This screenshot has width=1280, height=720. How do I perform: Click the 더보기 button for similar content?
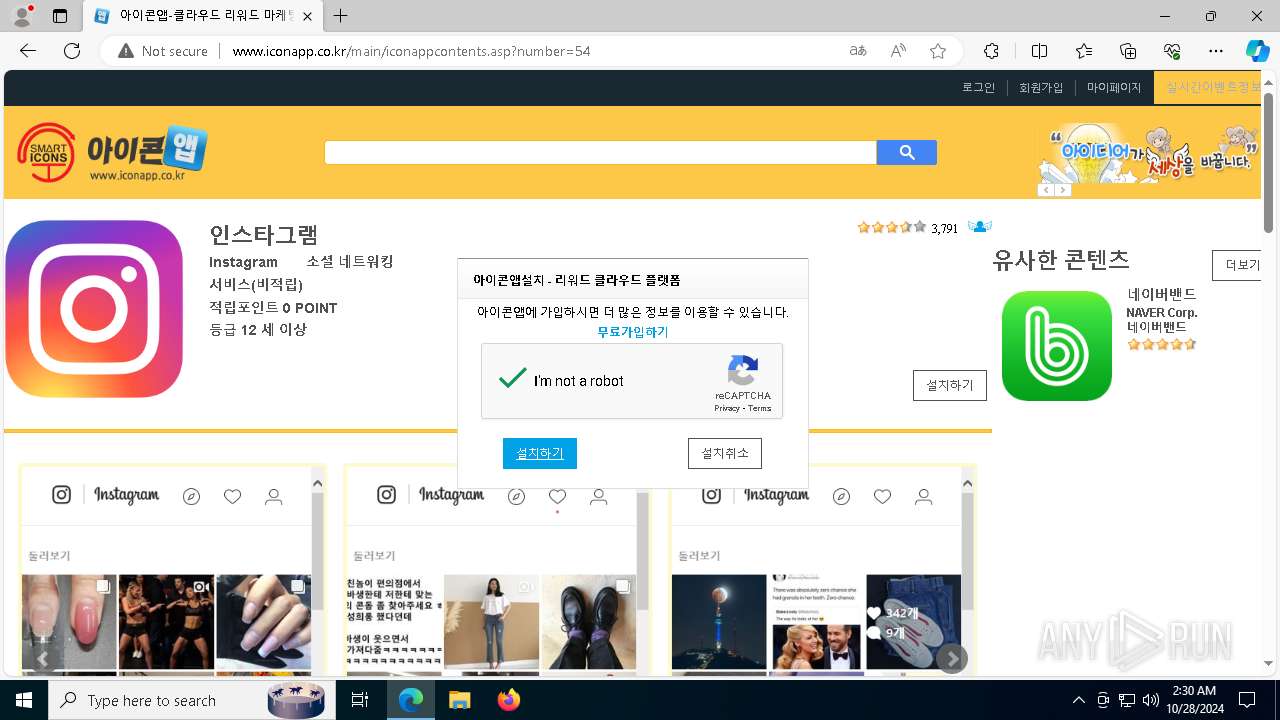point(1236,265)
